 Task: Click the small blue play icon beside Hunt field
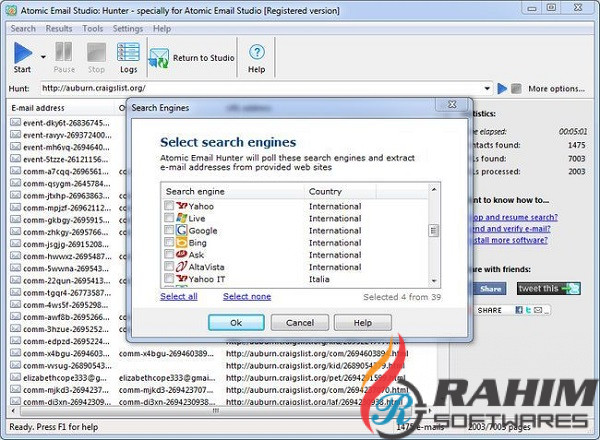click(502, 88)
